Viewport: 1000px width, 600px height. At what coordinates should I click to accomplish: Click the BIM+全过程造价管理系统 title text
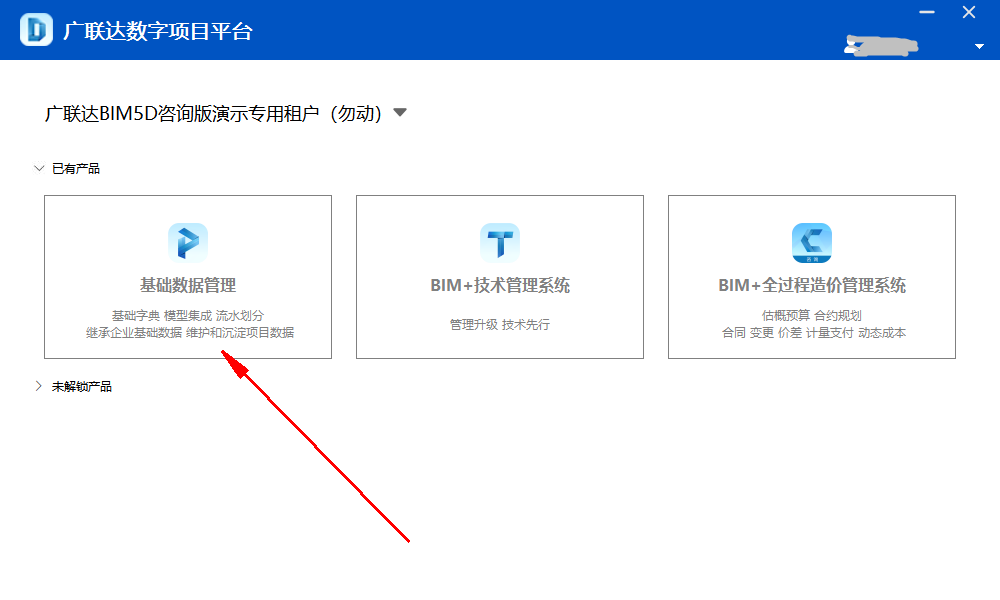pos(812,285)
